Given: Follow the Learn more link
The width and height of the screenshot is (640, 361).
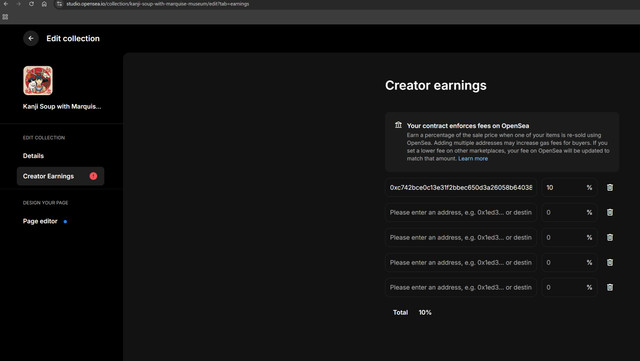Looking at the screenshot, I should (x=473, y=158).
